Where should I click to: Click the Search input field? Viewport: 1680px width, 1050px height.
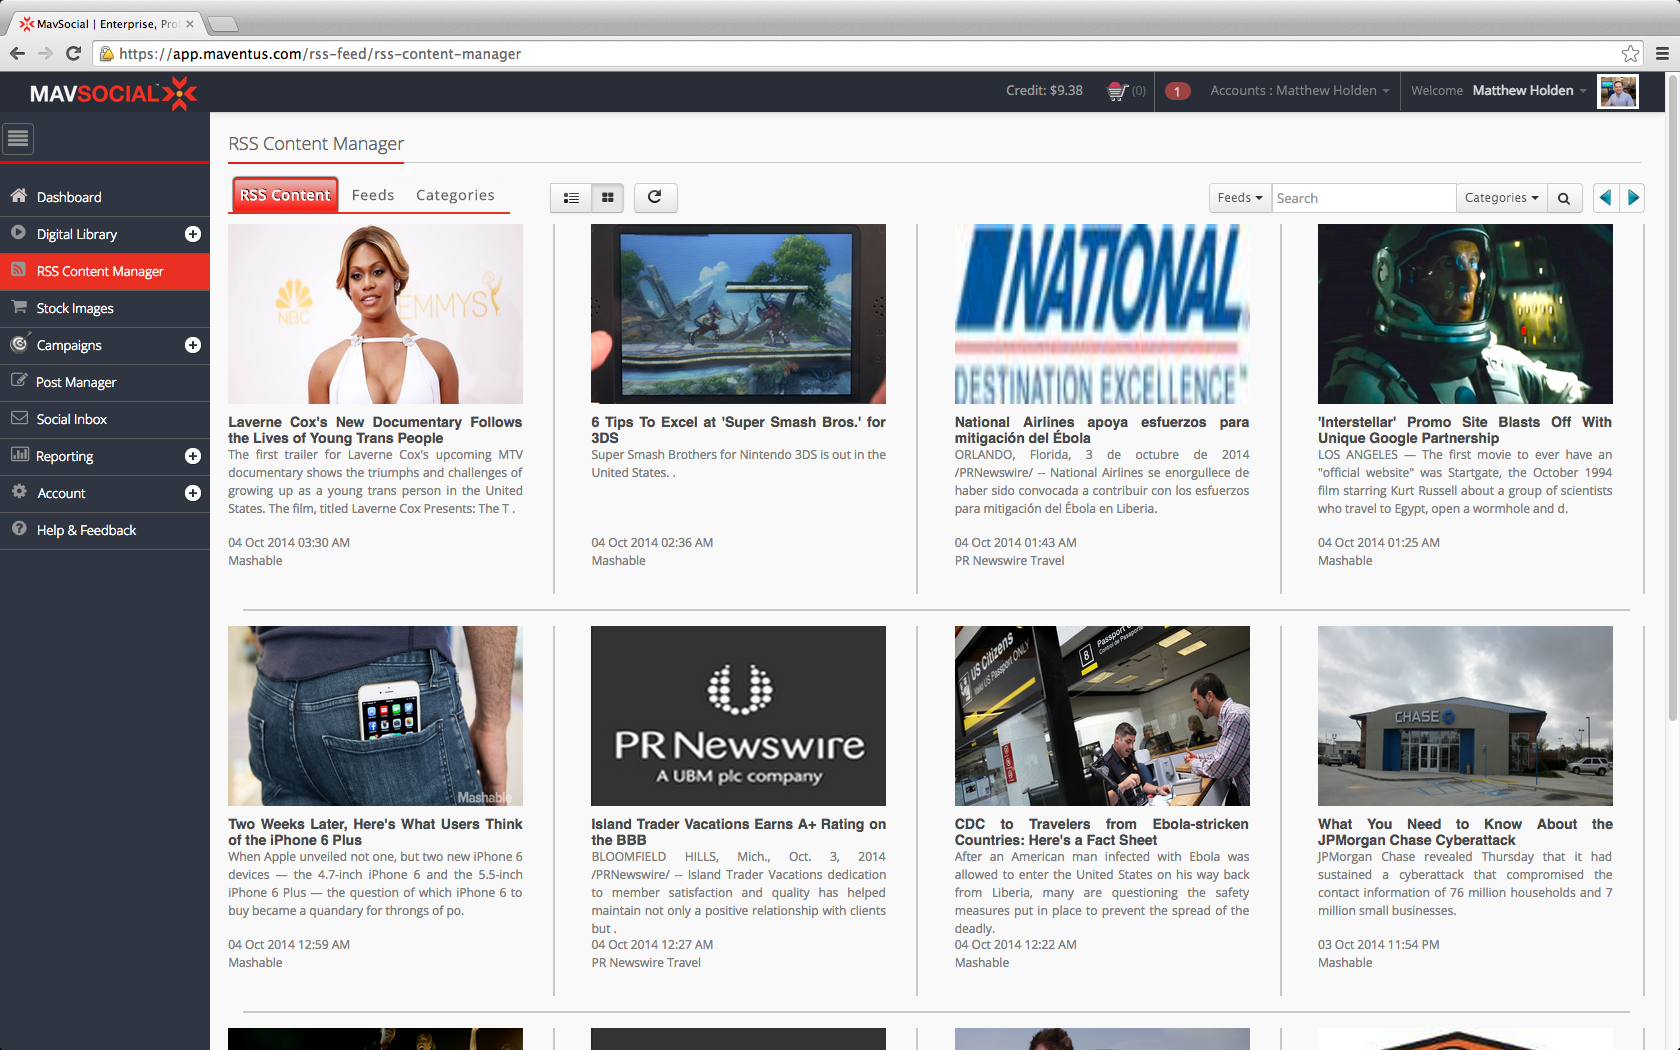pyautogui.click(x=1363, y=198)
